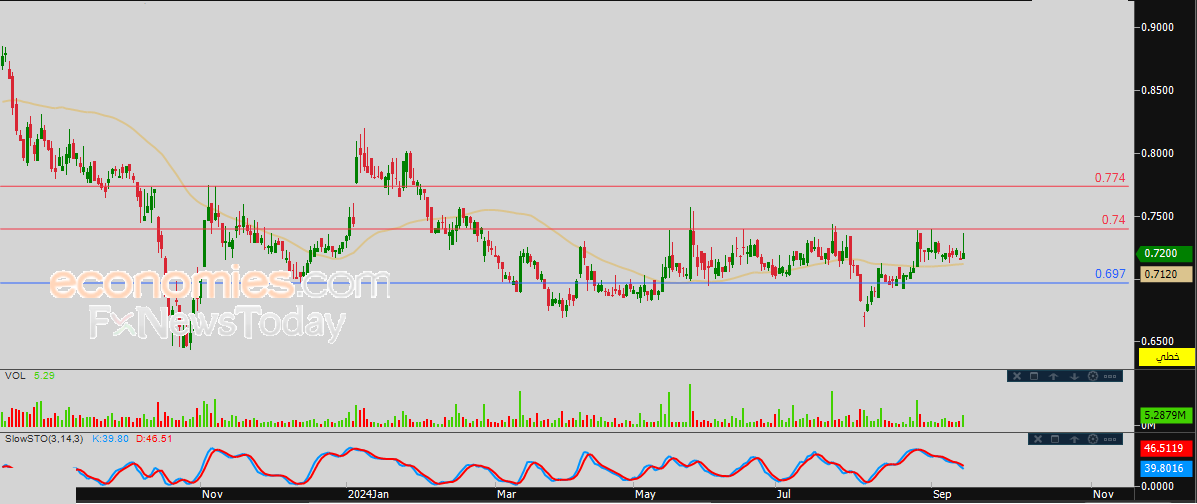The height and width of the screenshot is (504, 1197).
Task: Move the VOL panel down
Action: click(1074, 376)
